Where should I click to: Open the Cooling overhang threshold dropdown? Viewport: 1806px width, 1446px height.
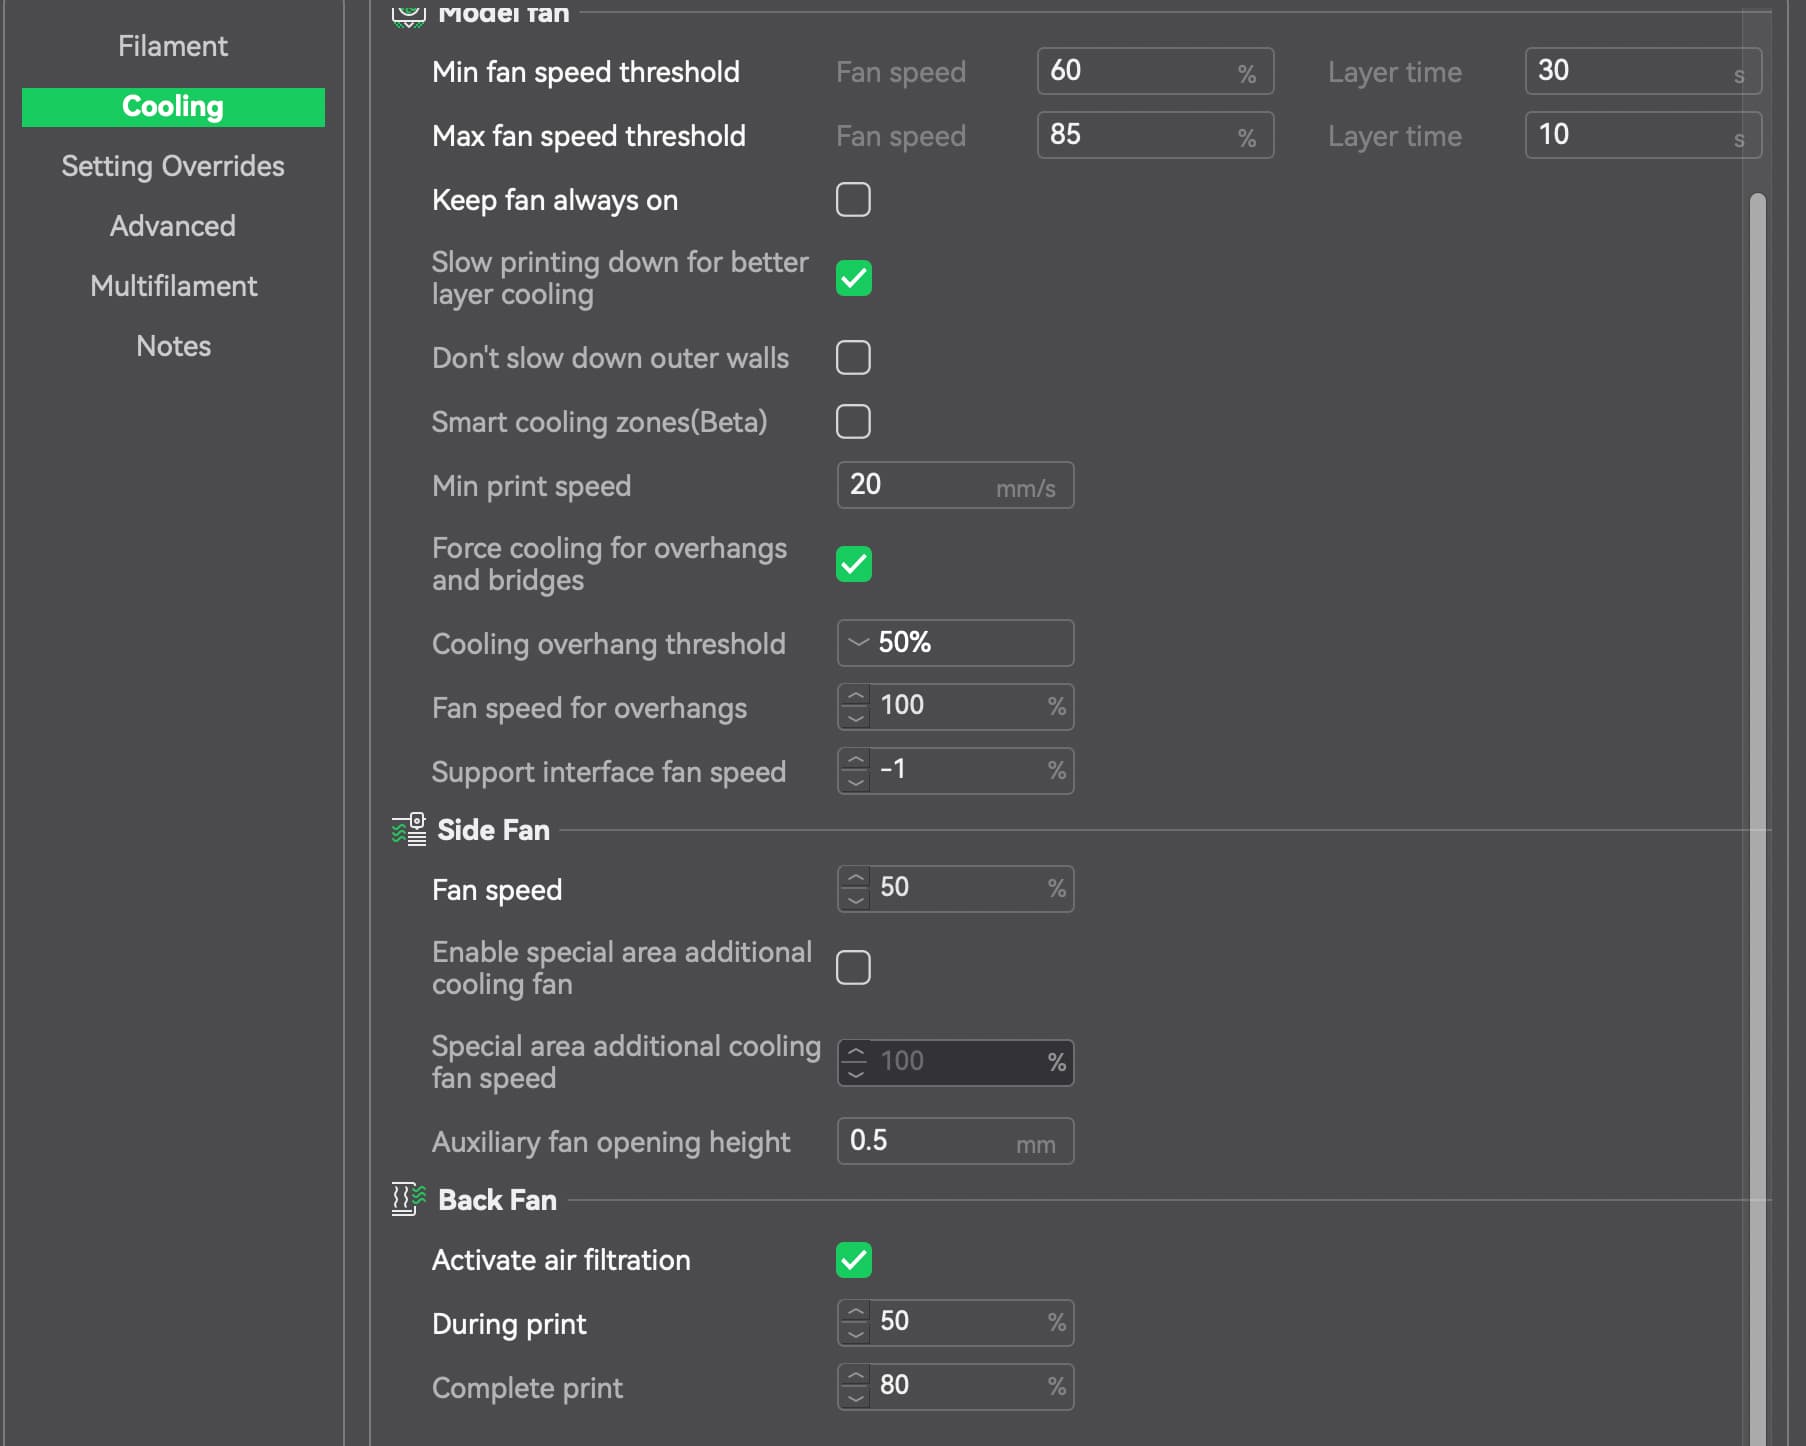955,643
